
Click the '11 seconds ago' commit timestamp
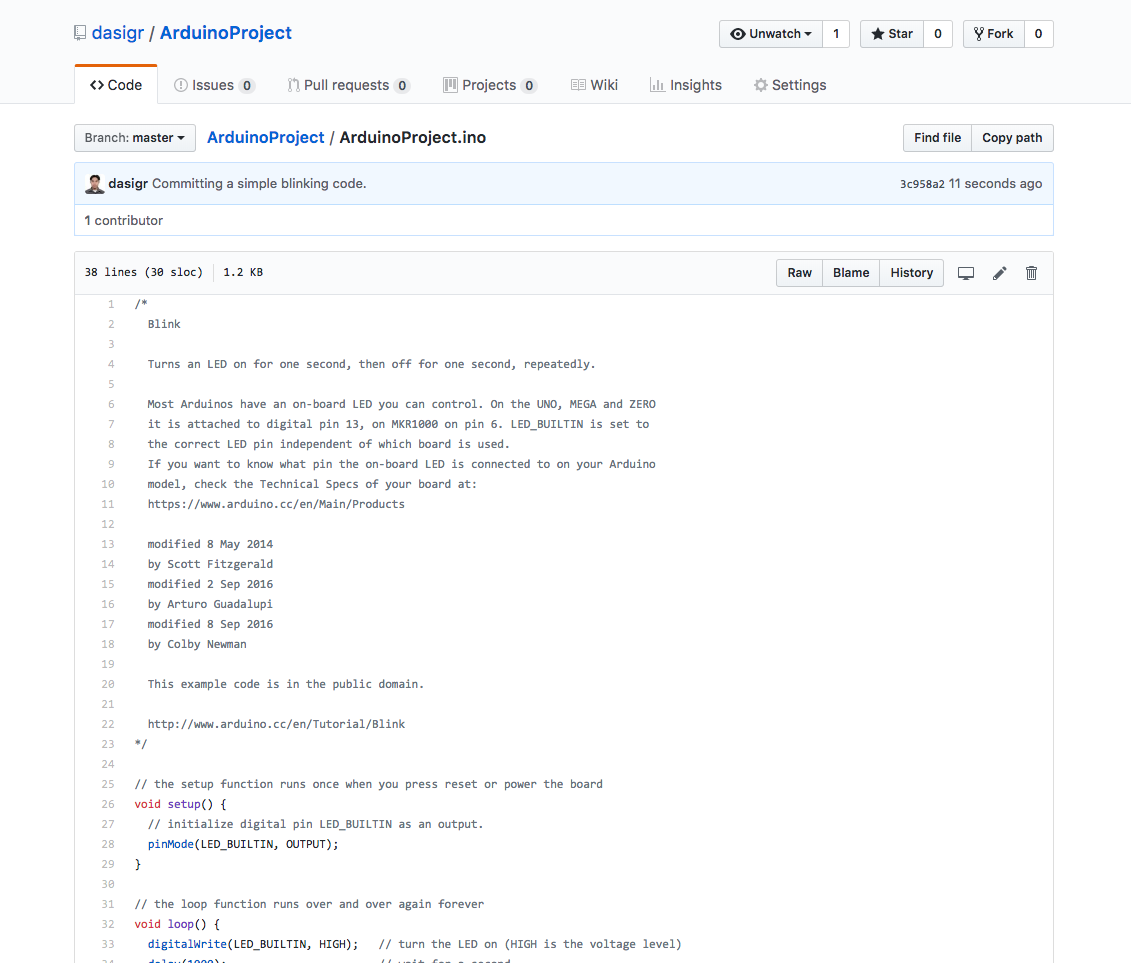click(x=995, y=184)
